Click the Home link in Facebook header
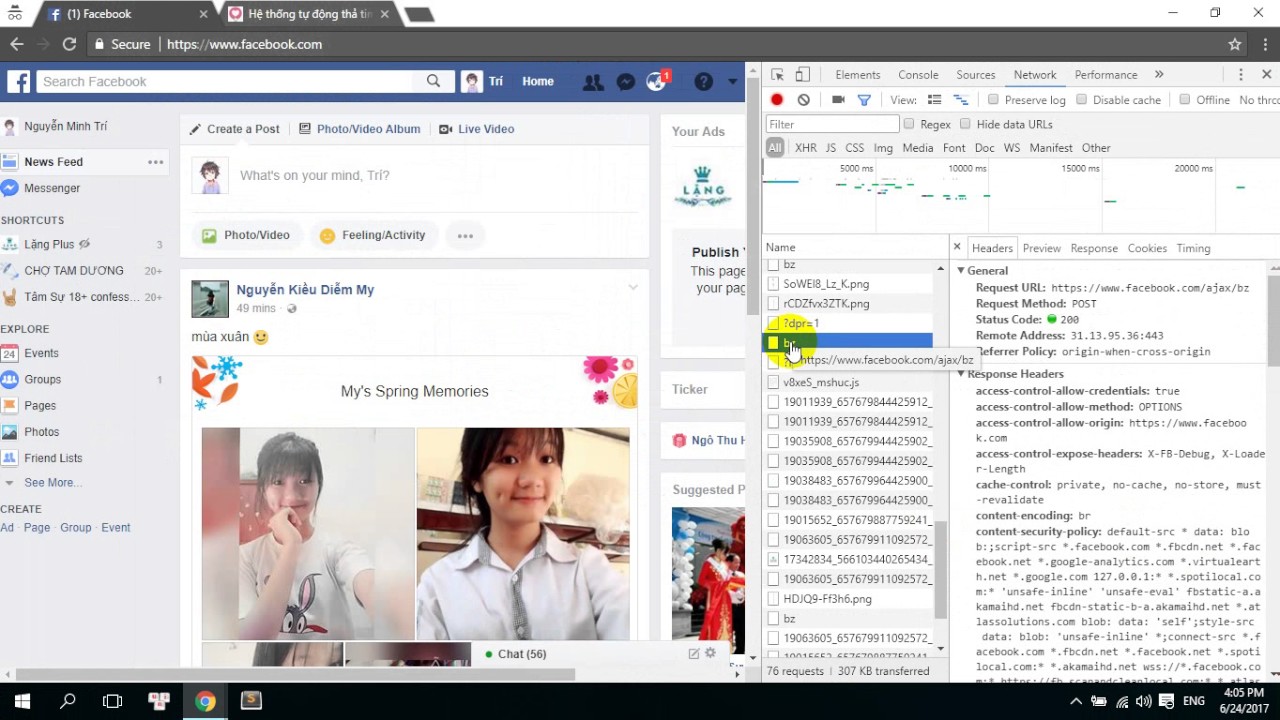 (538, 82)
